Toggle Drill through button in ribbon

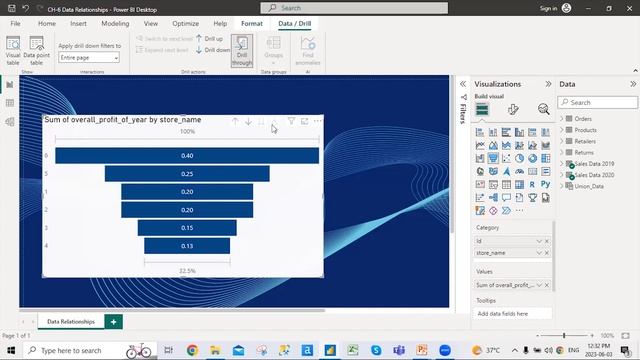(x=242, y=51)
